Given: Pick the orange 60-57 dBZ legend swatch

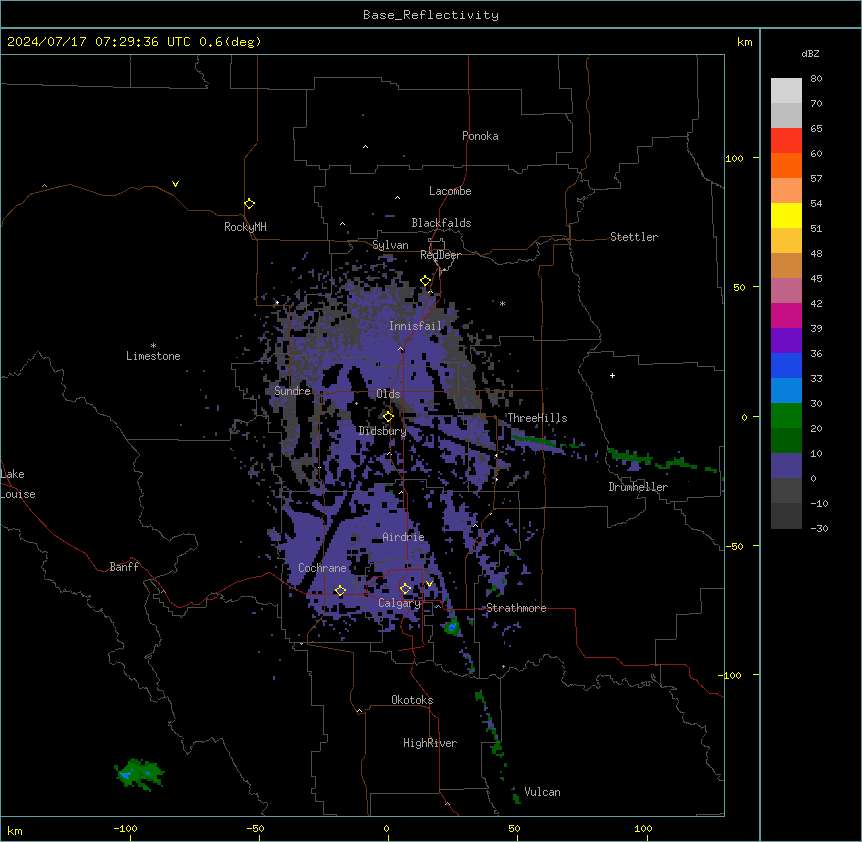Looking at the screenshot, I should (x=786, y=165).
